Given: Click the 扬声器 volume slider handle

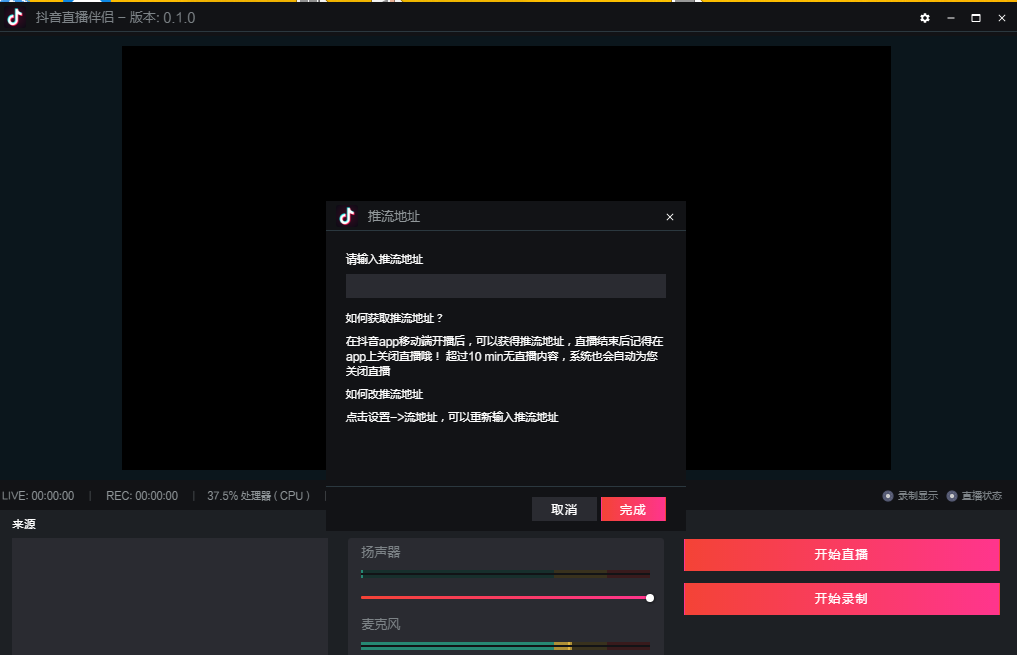Looking at the screenshot, I should [x=650, y=598].
